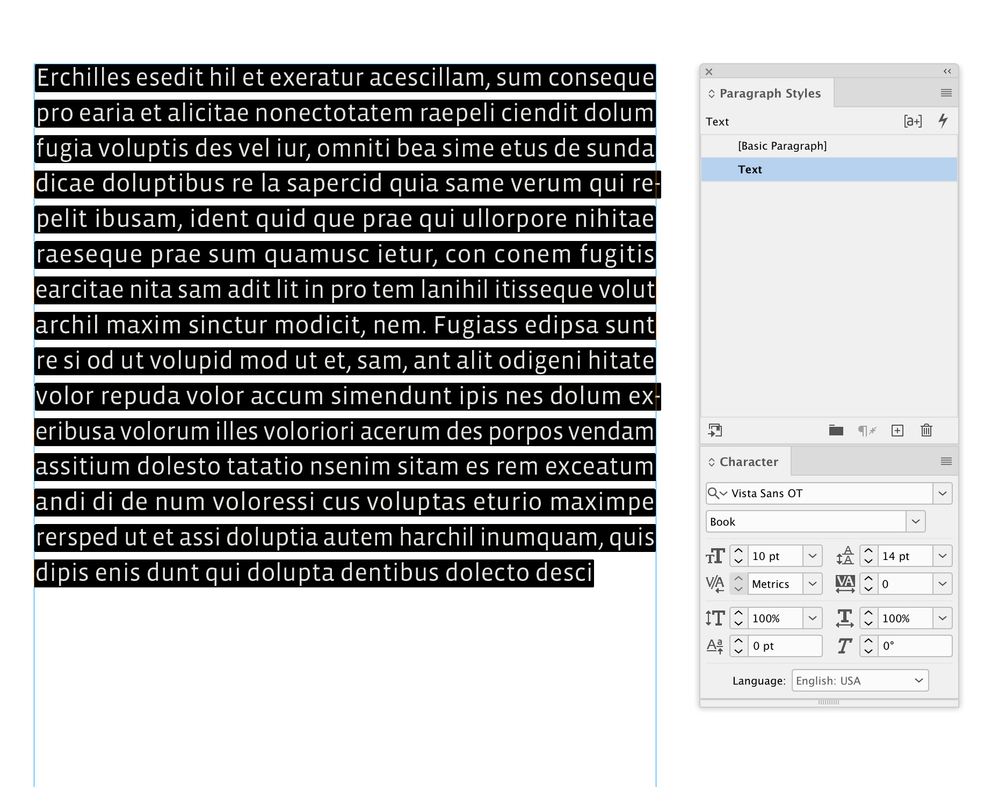The image size is (999, 787).
Task: Collapse the panel group with double arrows
Action: pos(947,71)
